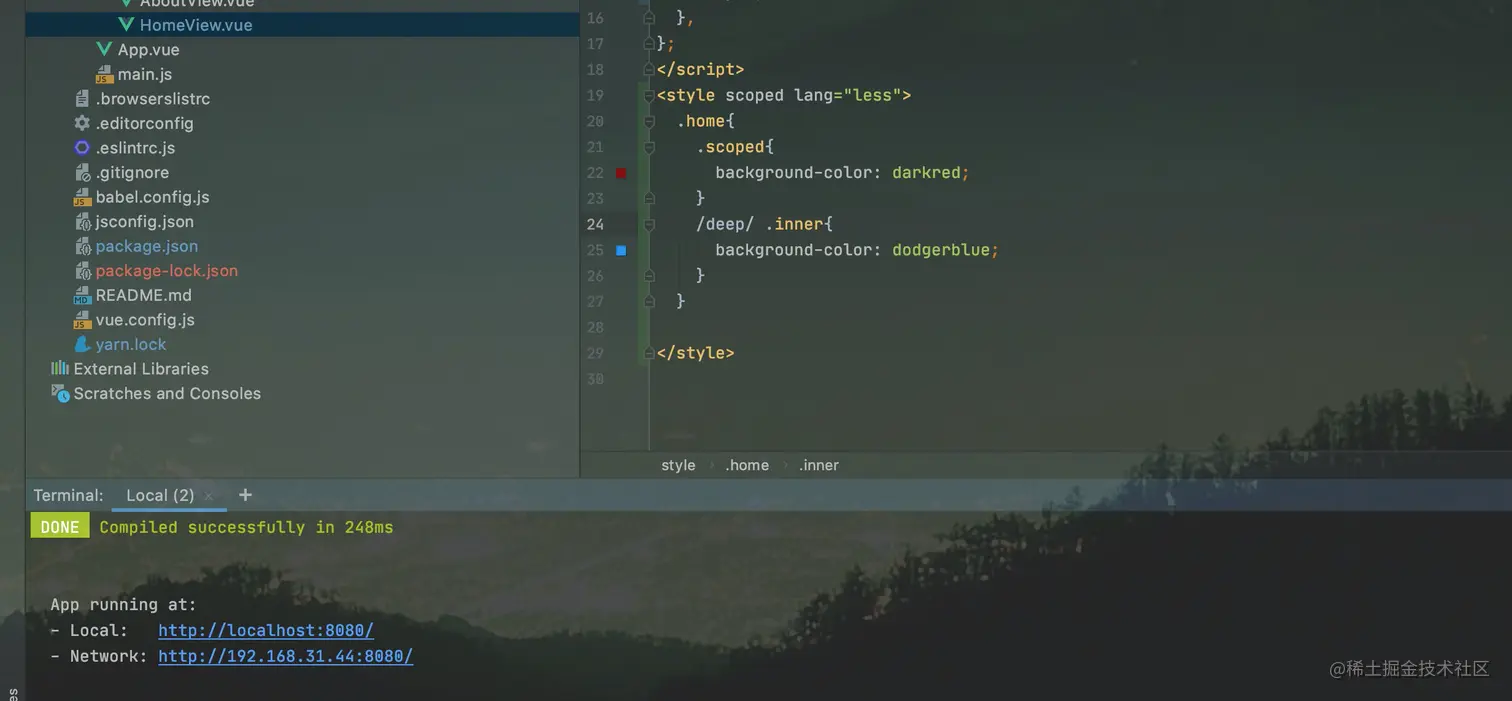Click line number 24 in gutter
The height and width of the screenshot is (701, 1512).
click(x=595, y=224)
